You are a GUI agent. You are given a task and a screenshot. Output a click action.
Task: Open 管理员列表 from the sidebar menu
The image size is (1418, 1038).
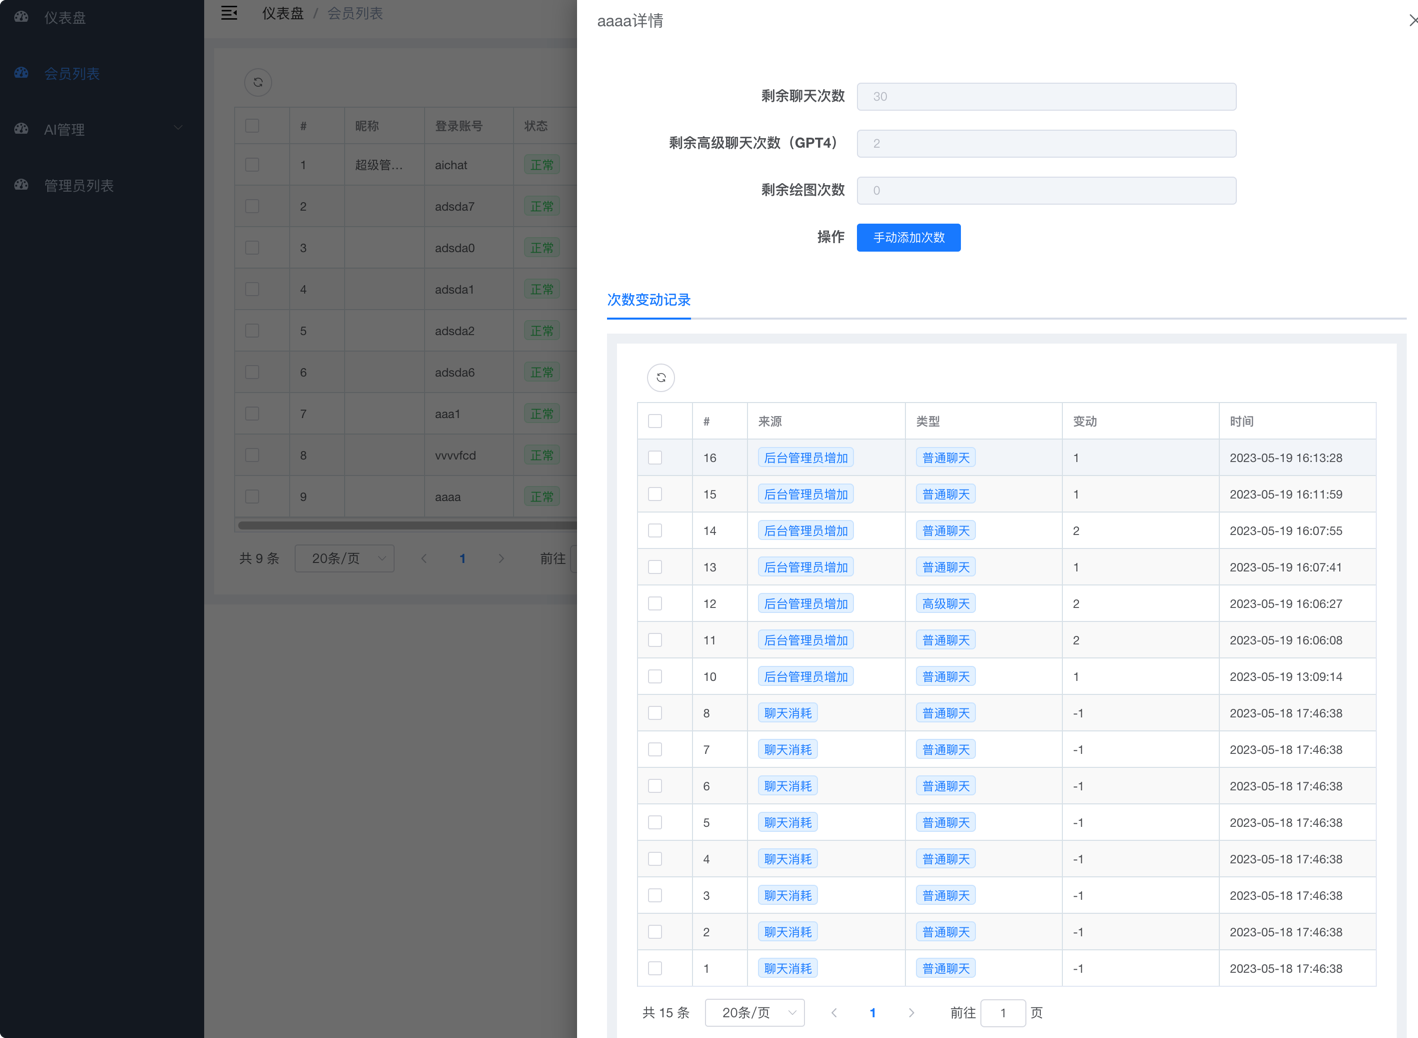(x=79, y=185)
